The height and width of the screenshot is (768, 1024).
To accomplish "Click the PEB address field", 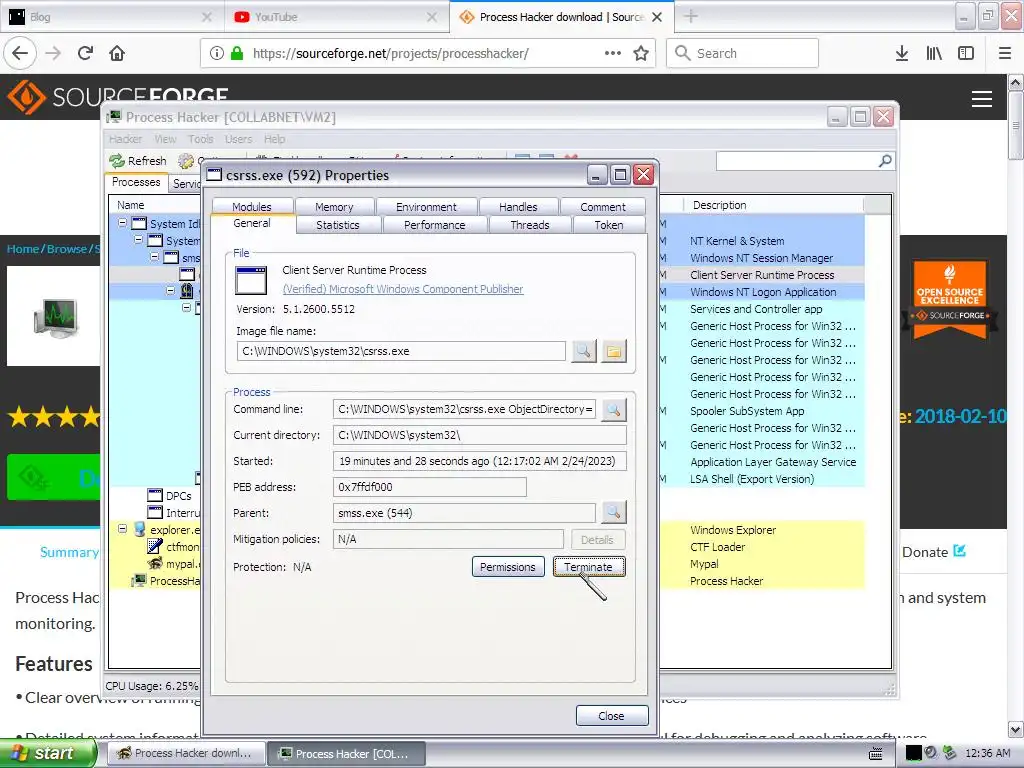I will (x=430, y=487).
